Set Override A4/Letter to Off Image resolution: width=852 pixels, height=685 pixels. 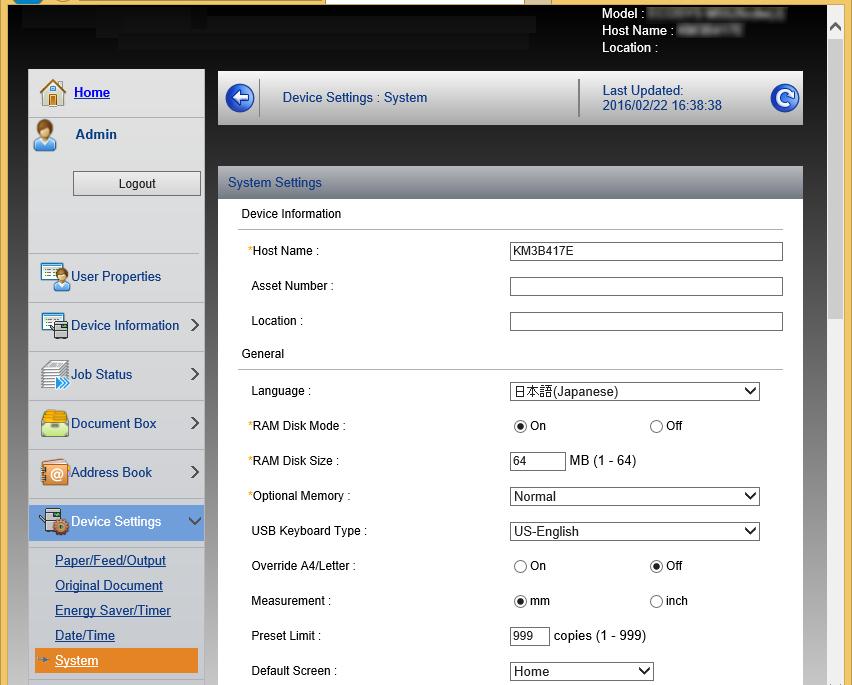pos(656,567)
